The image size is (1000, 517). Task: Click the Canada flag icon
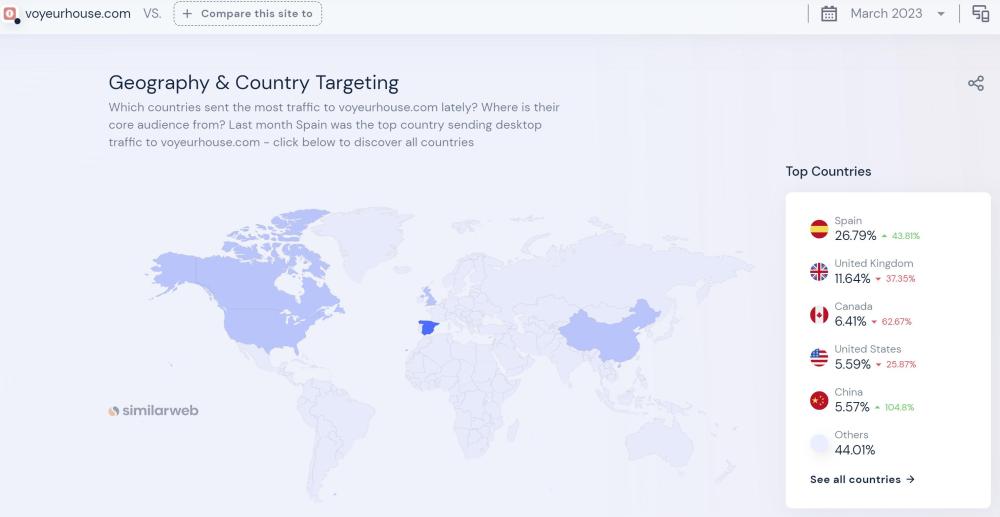coord(819,315)
